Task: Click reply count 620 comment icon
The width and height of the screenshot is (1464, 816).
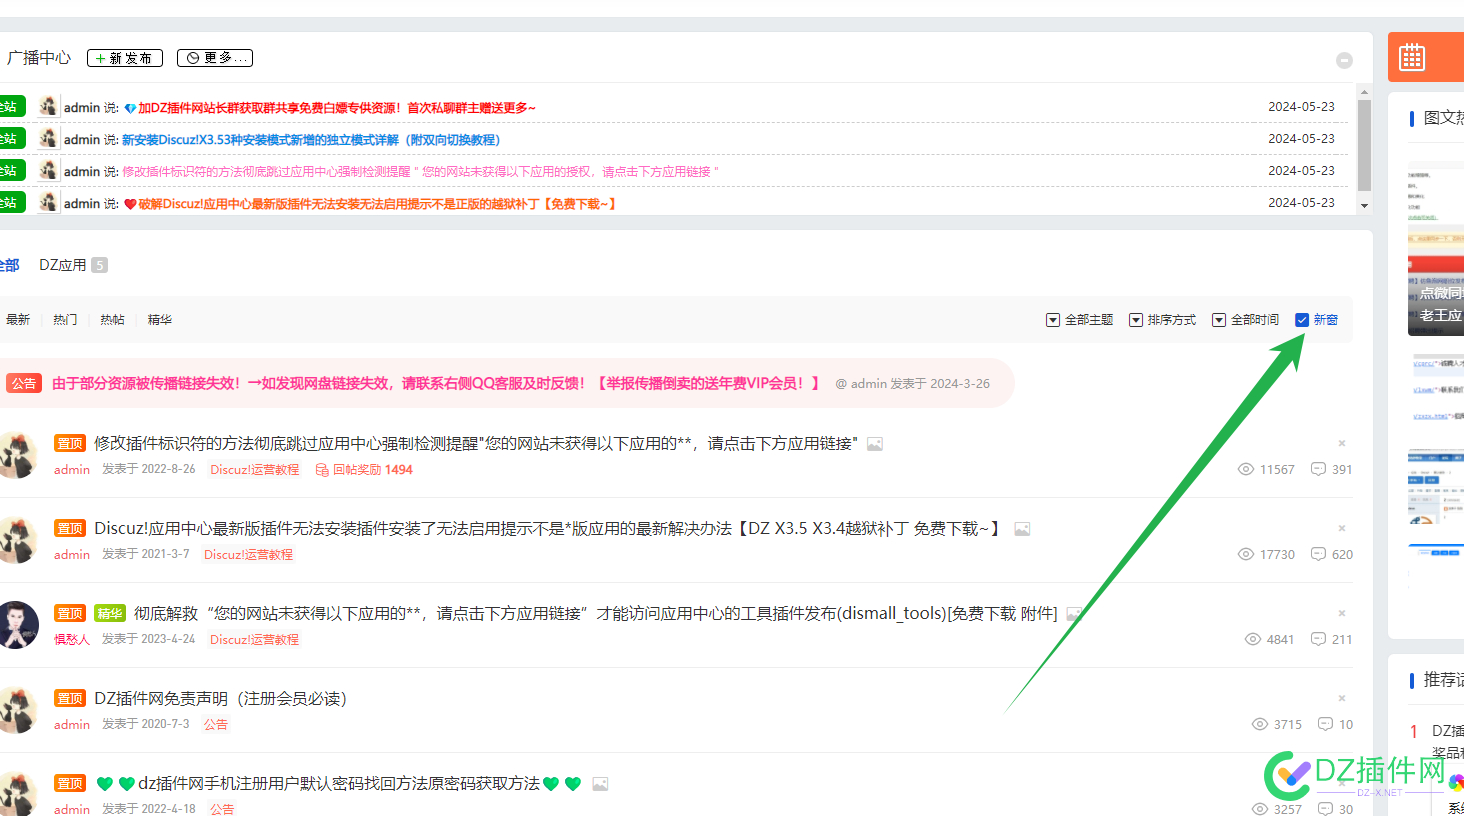Action: click(x=1318, y=554)
